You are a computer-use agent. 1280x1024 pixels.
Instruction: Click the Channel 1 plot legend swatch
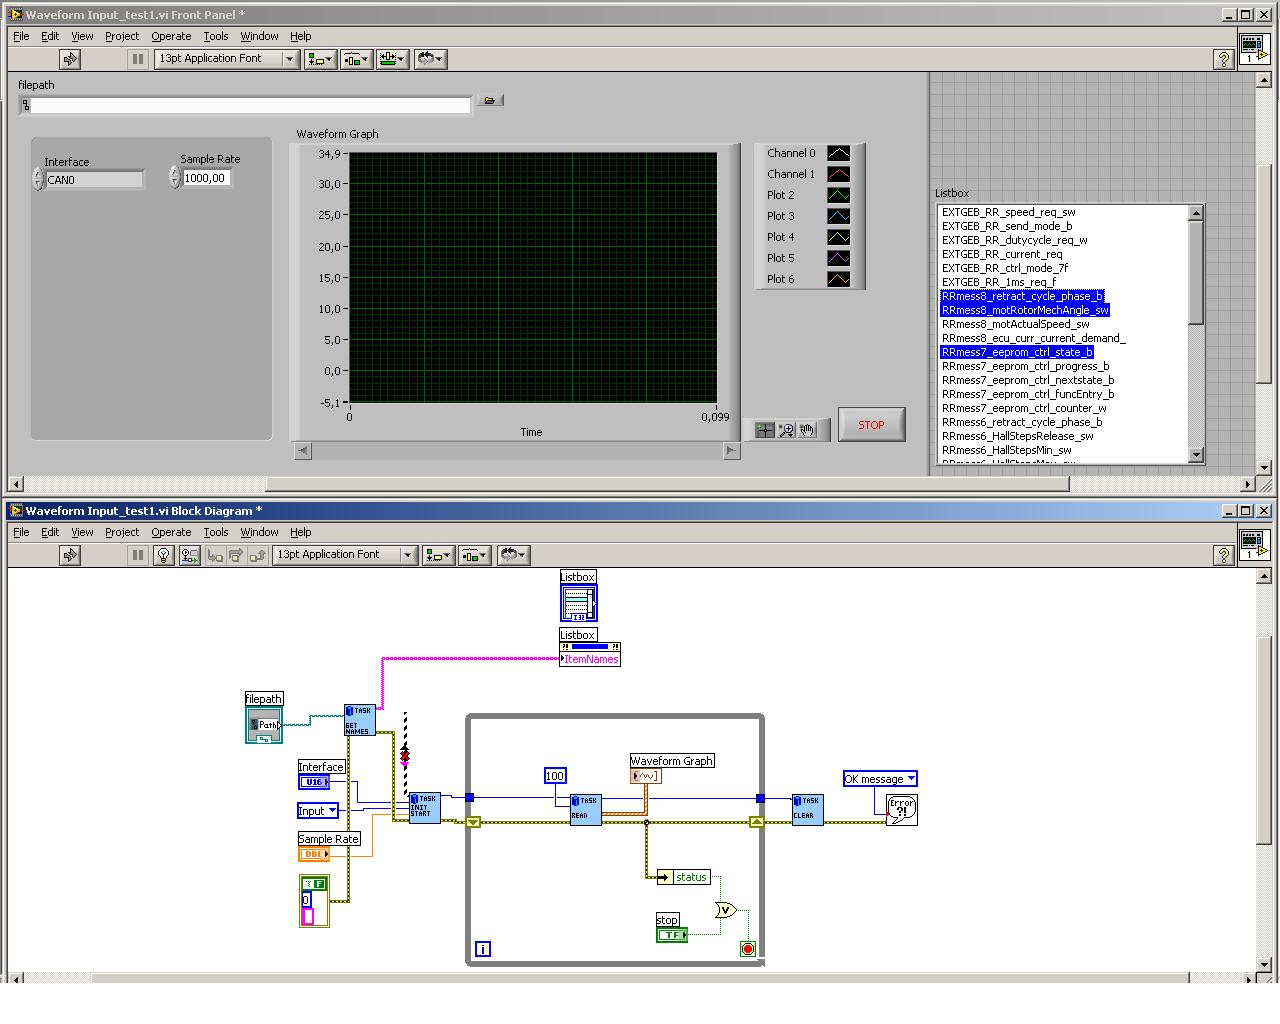(x=838, y=174)
